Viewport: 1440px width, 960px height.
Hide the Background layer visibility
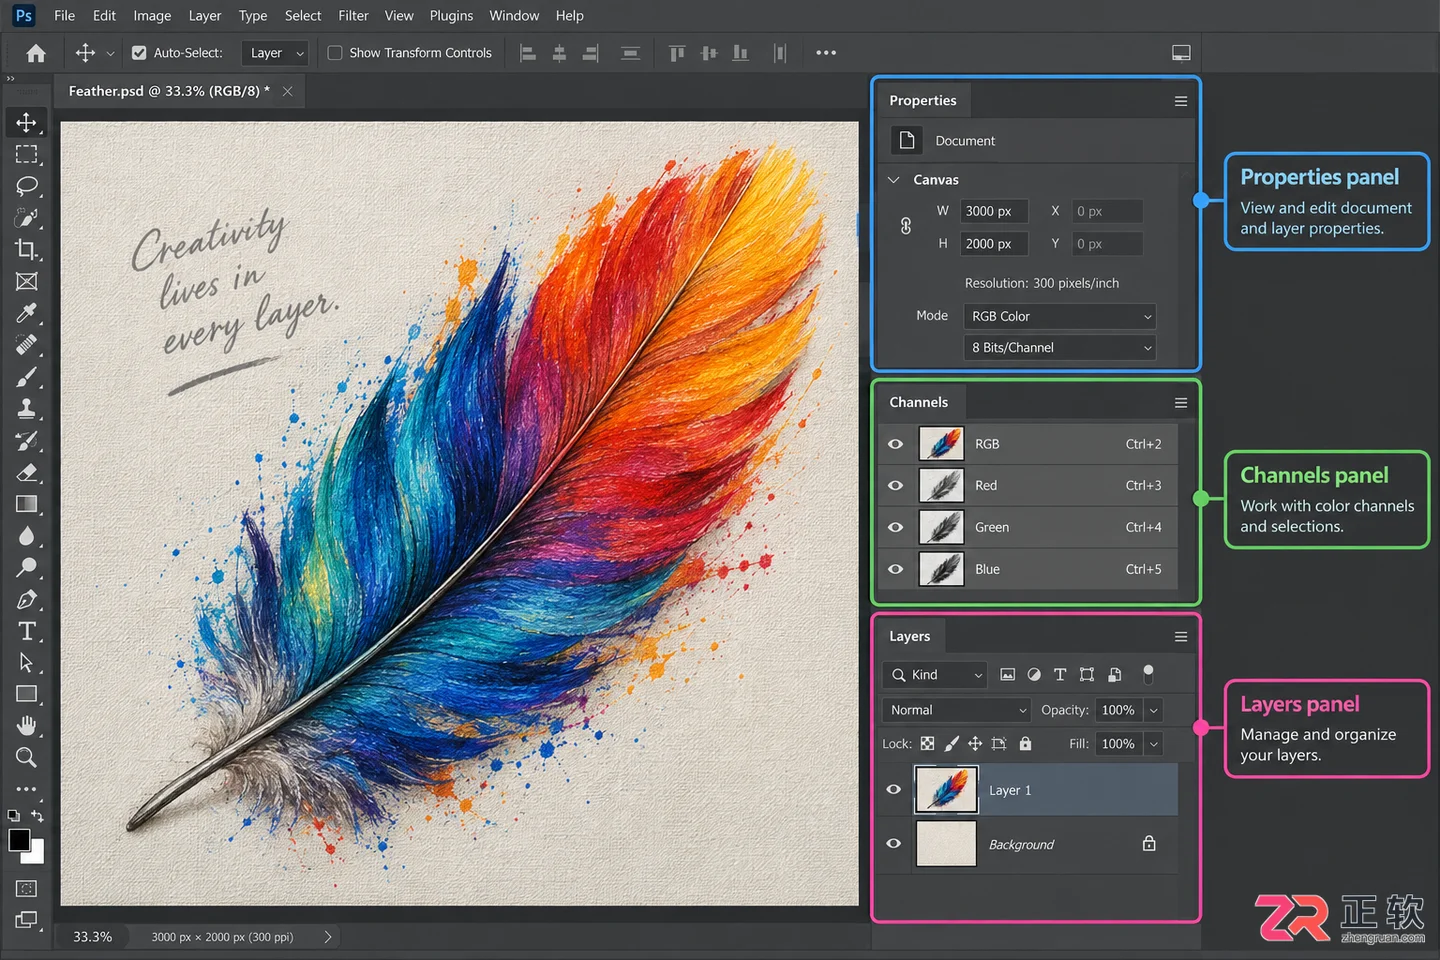(894, 843)
